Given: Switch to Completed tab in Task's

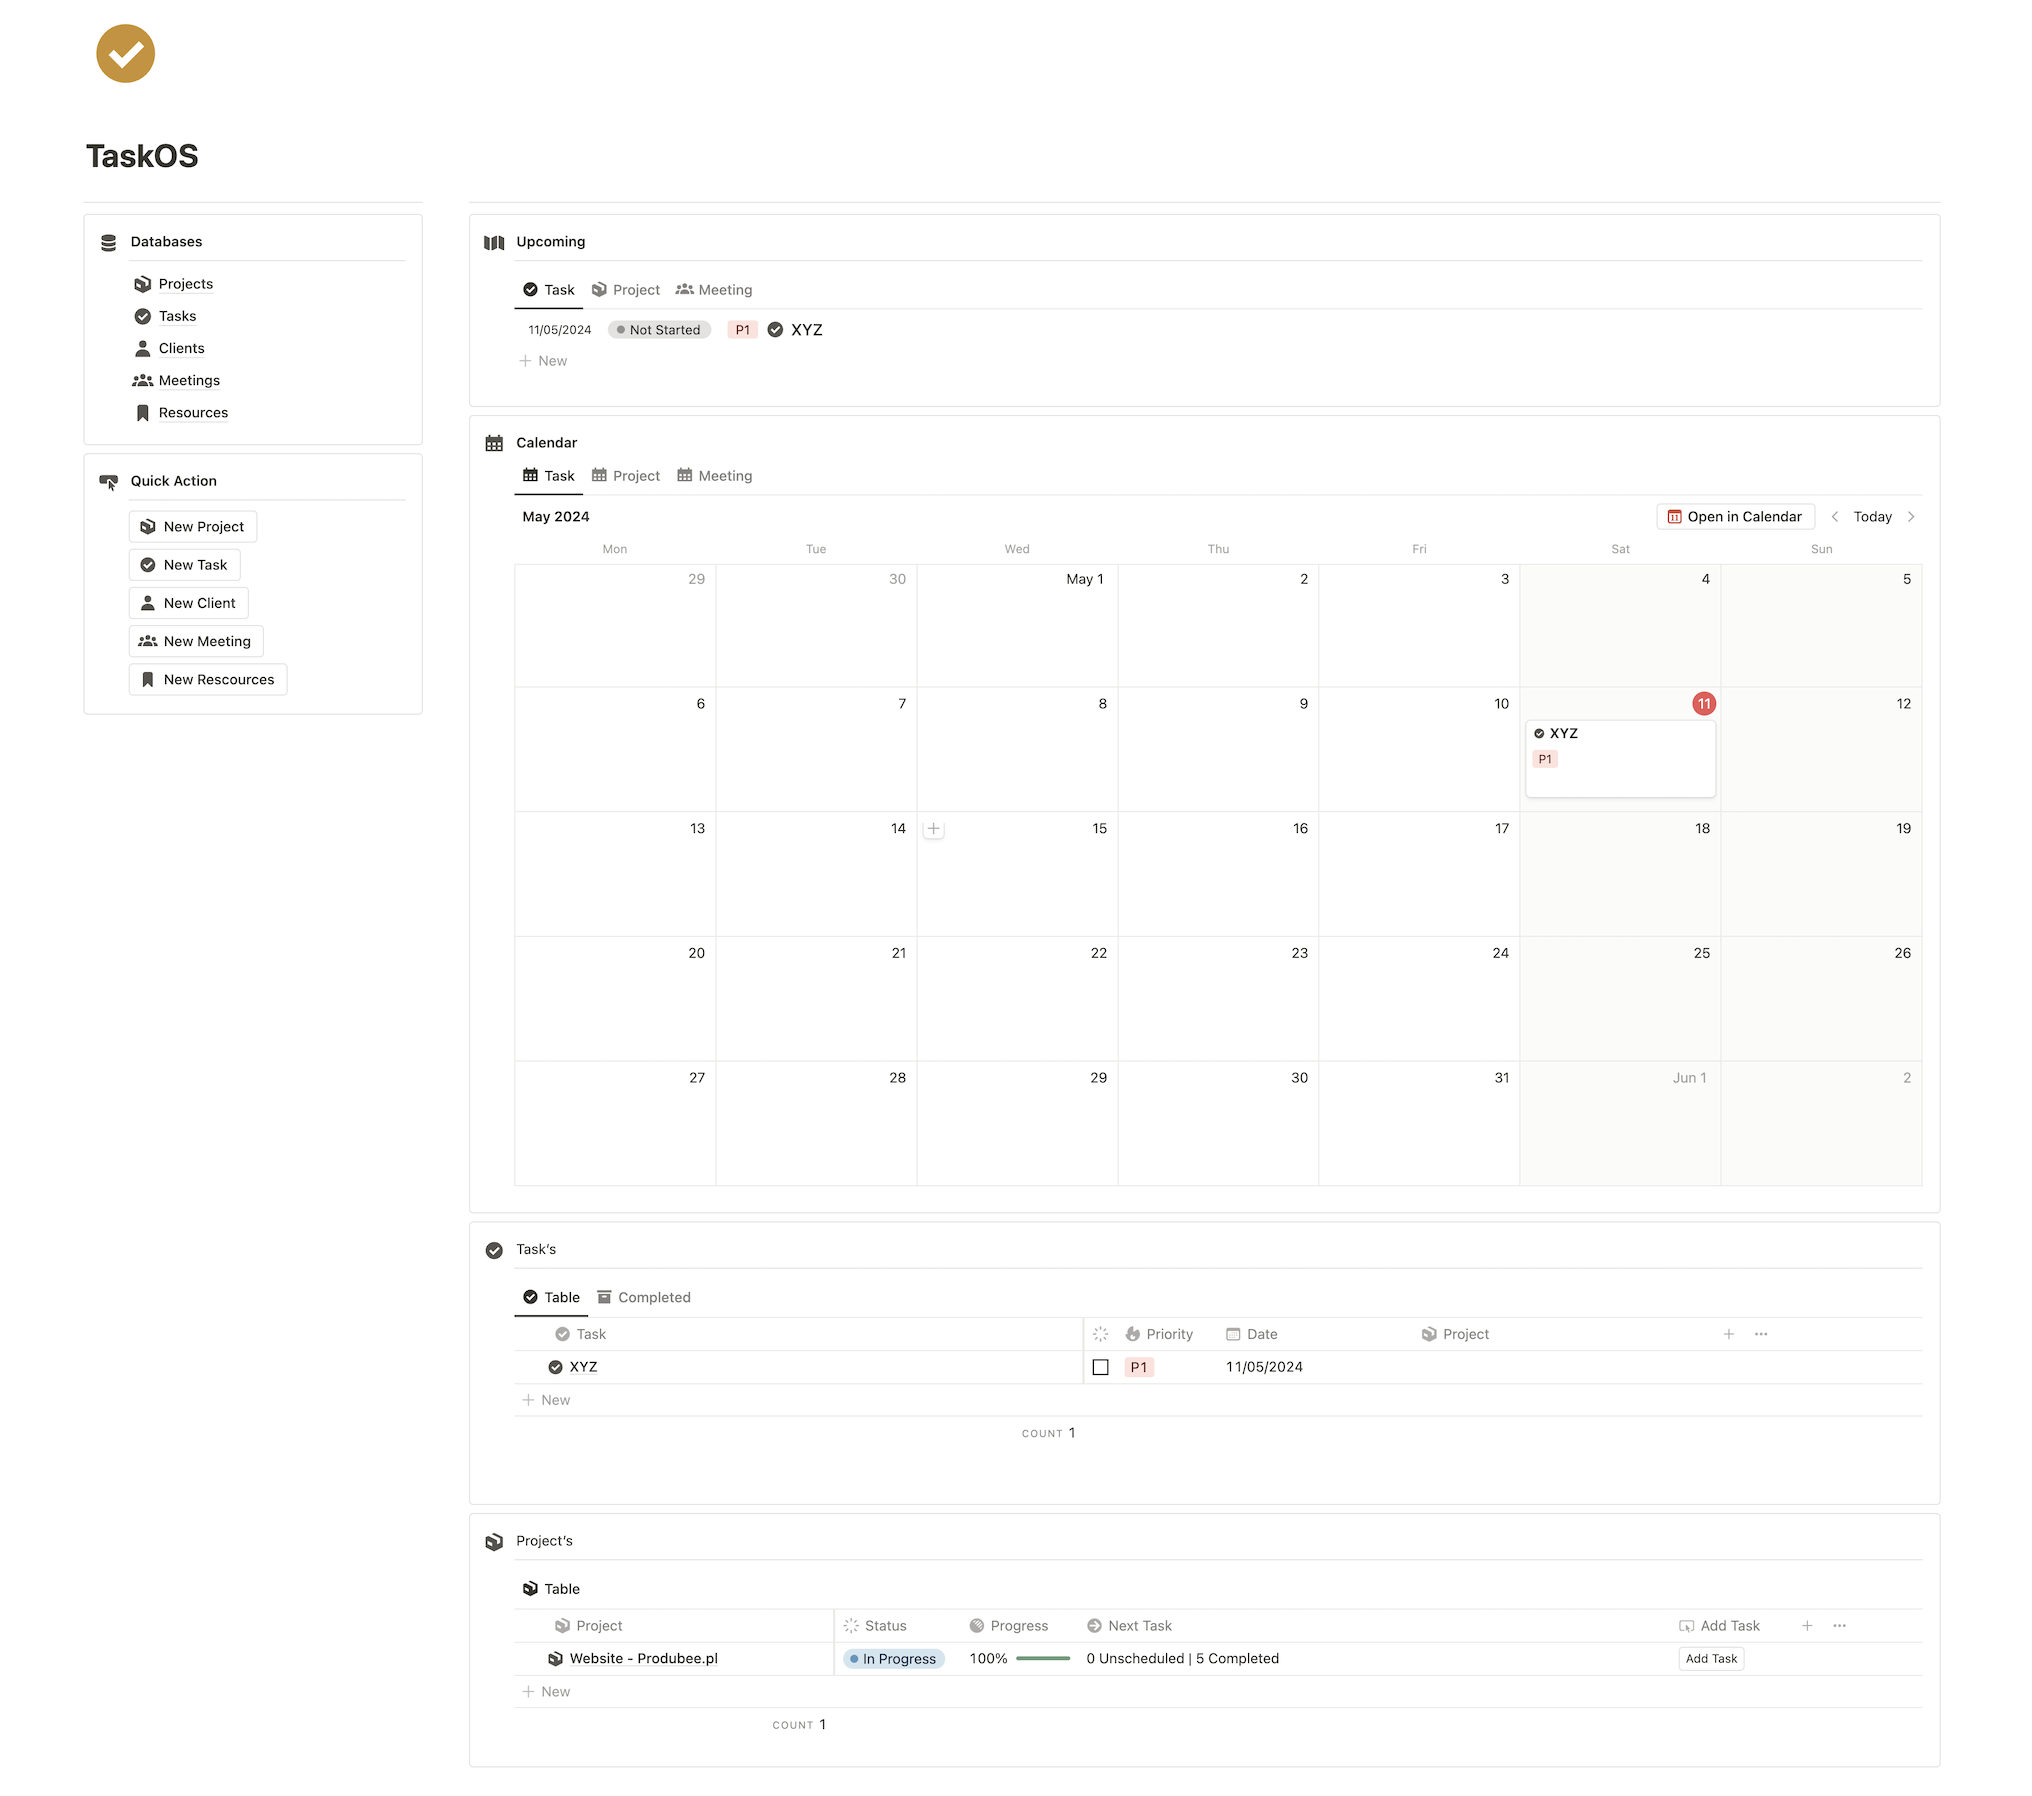Looking at the screenshot, I should [x=643, y=1297].
